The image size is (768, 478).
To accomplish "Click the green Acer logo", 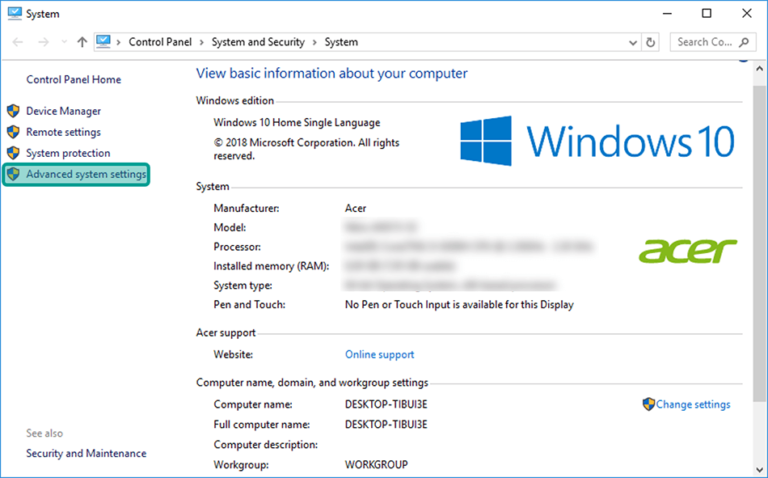I will pos(688,251).
